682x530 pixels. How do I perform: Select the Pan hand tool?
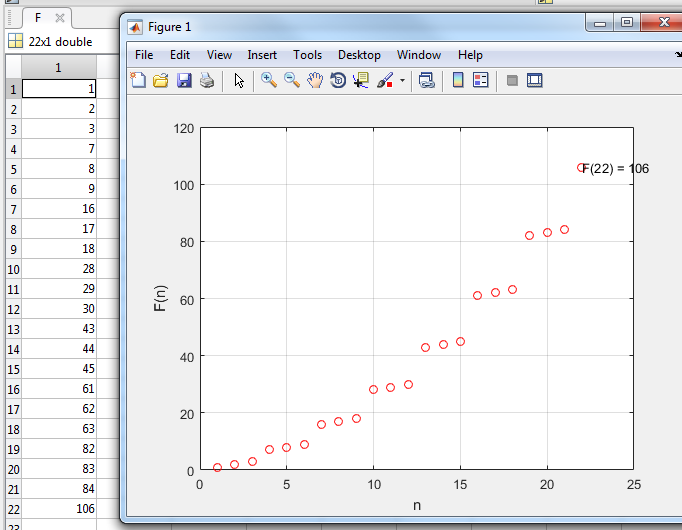315,80
